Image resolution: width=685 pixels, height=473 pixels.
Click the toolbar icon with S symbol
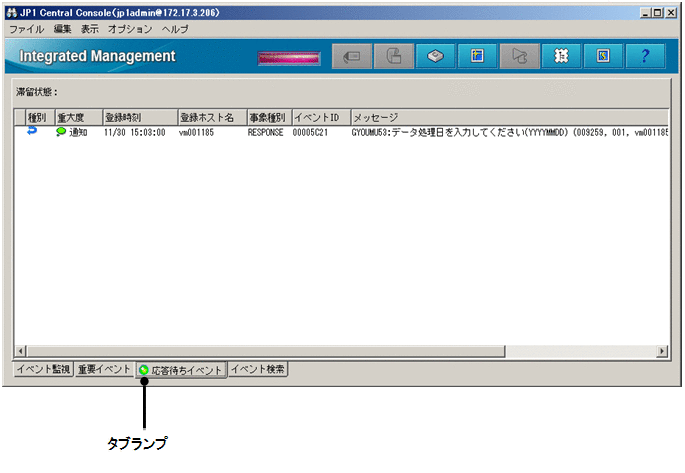click(603, 56)
